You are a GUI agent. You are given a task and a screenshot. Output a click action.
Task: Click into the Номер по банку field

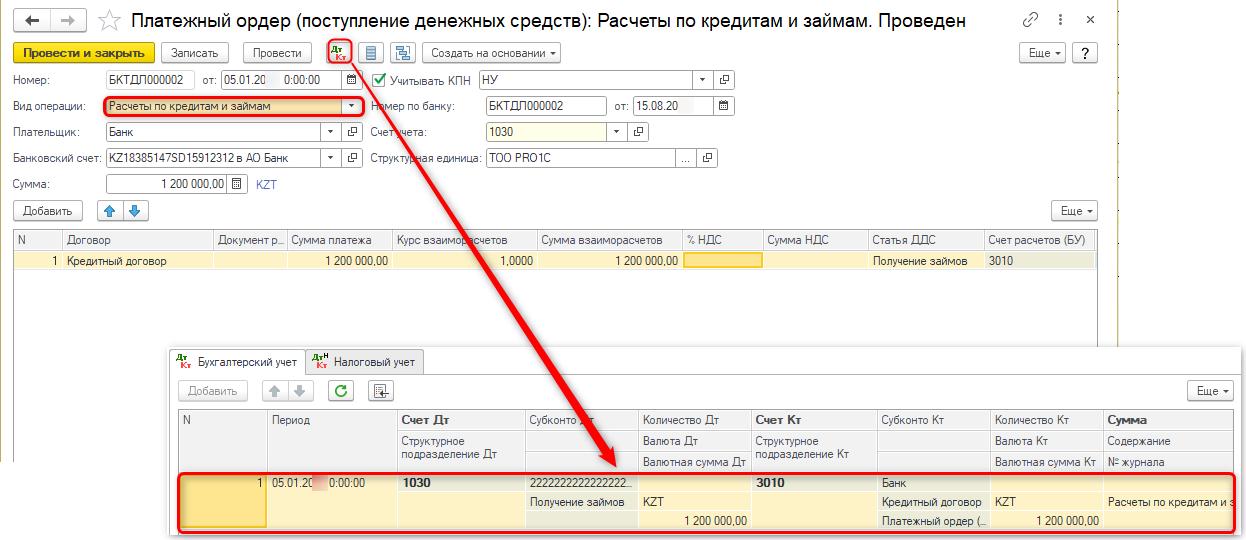click(545, 106)
